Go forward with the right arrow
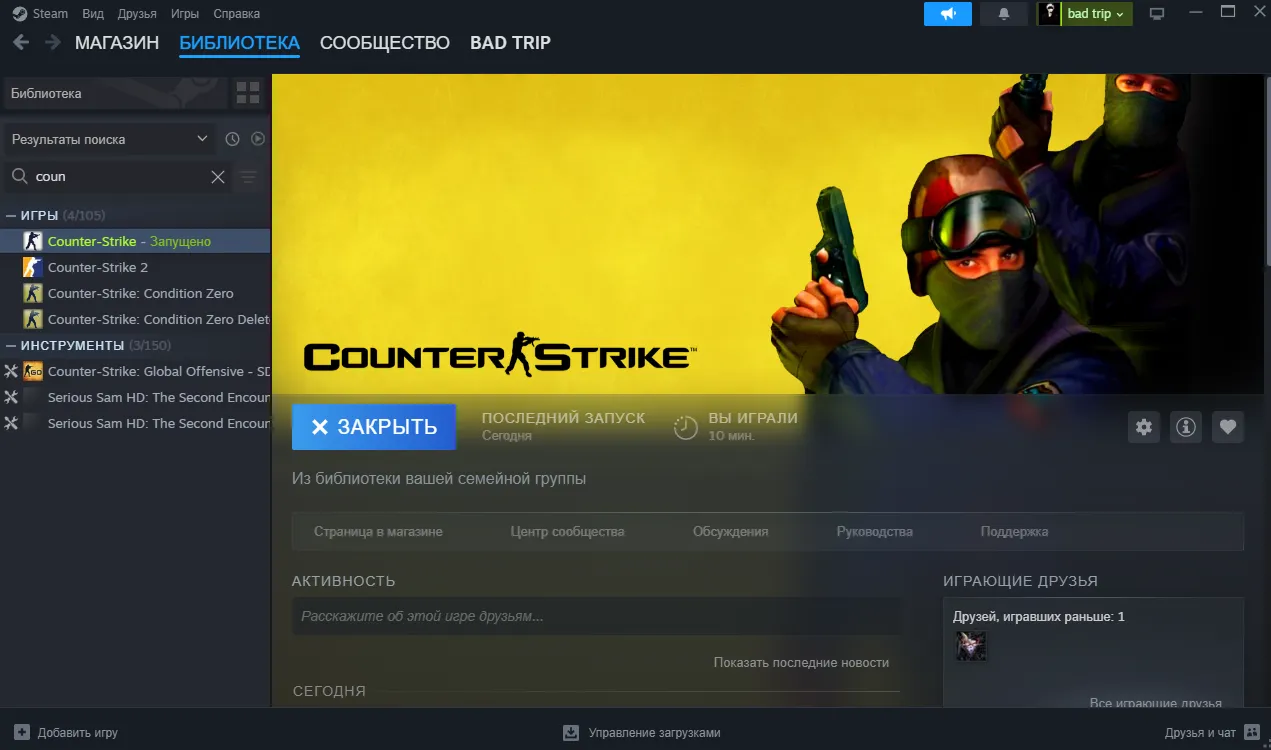This screenshot has width=1271, height=750. (x=53, y=43)
